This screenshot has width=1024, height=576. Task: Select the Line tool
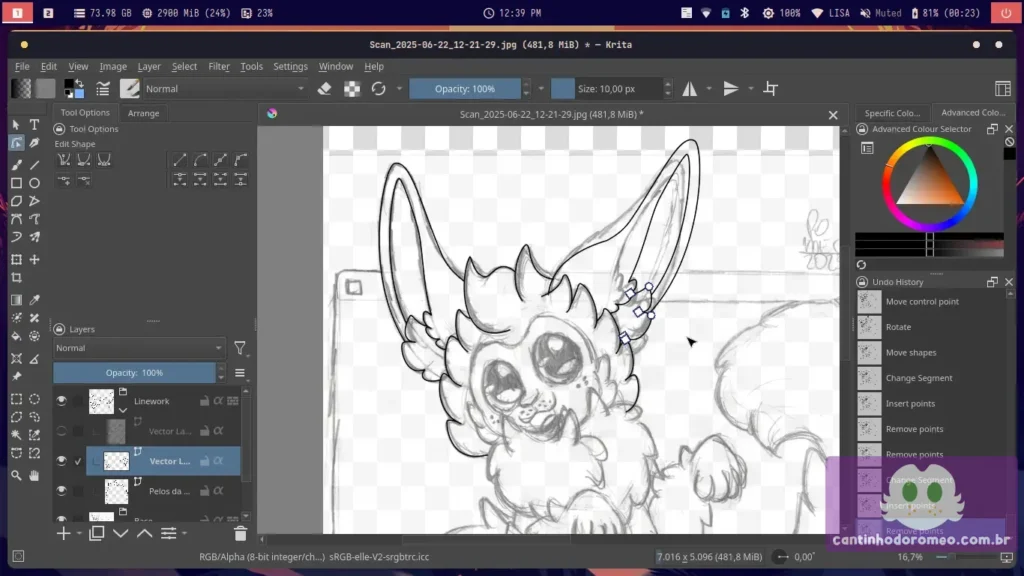point(35,165)
